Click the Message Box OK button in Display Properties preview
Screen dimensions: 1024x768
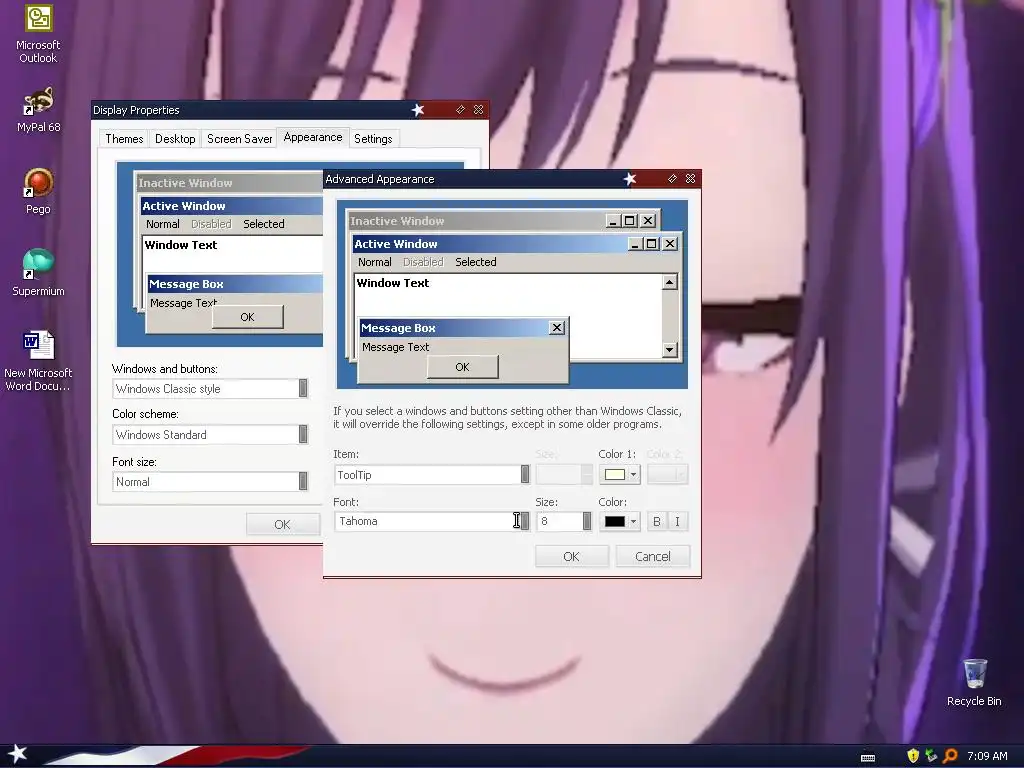click(248, 317)
